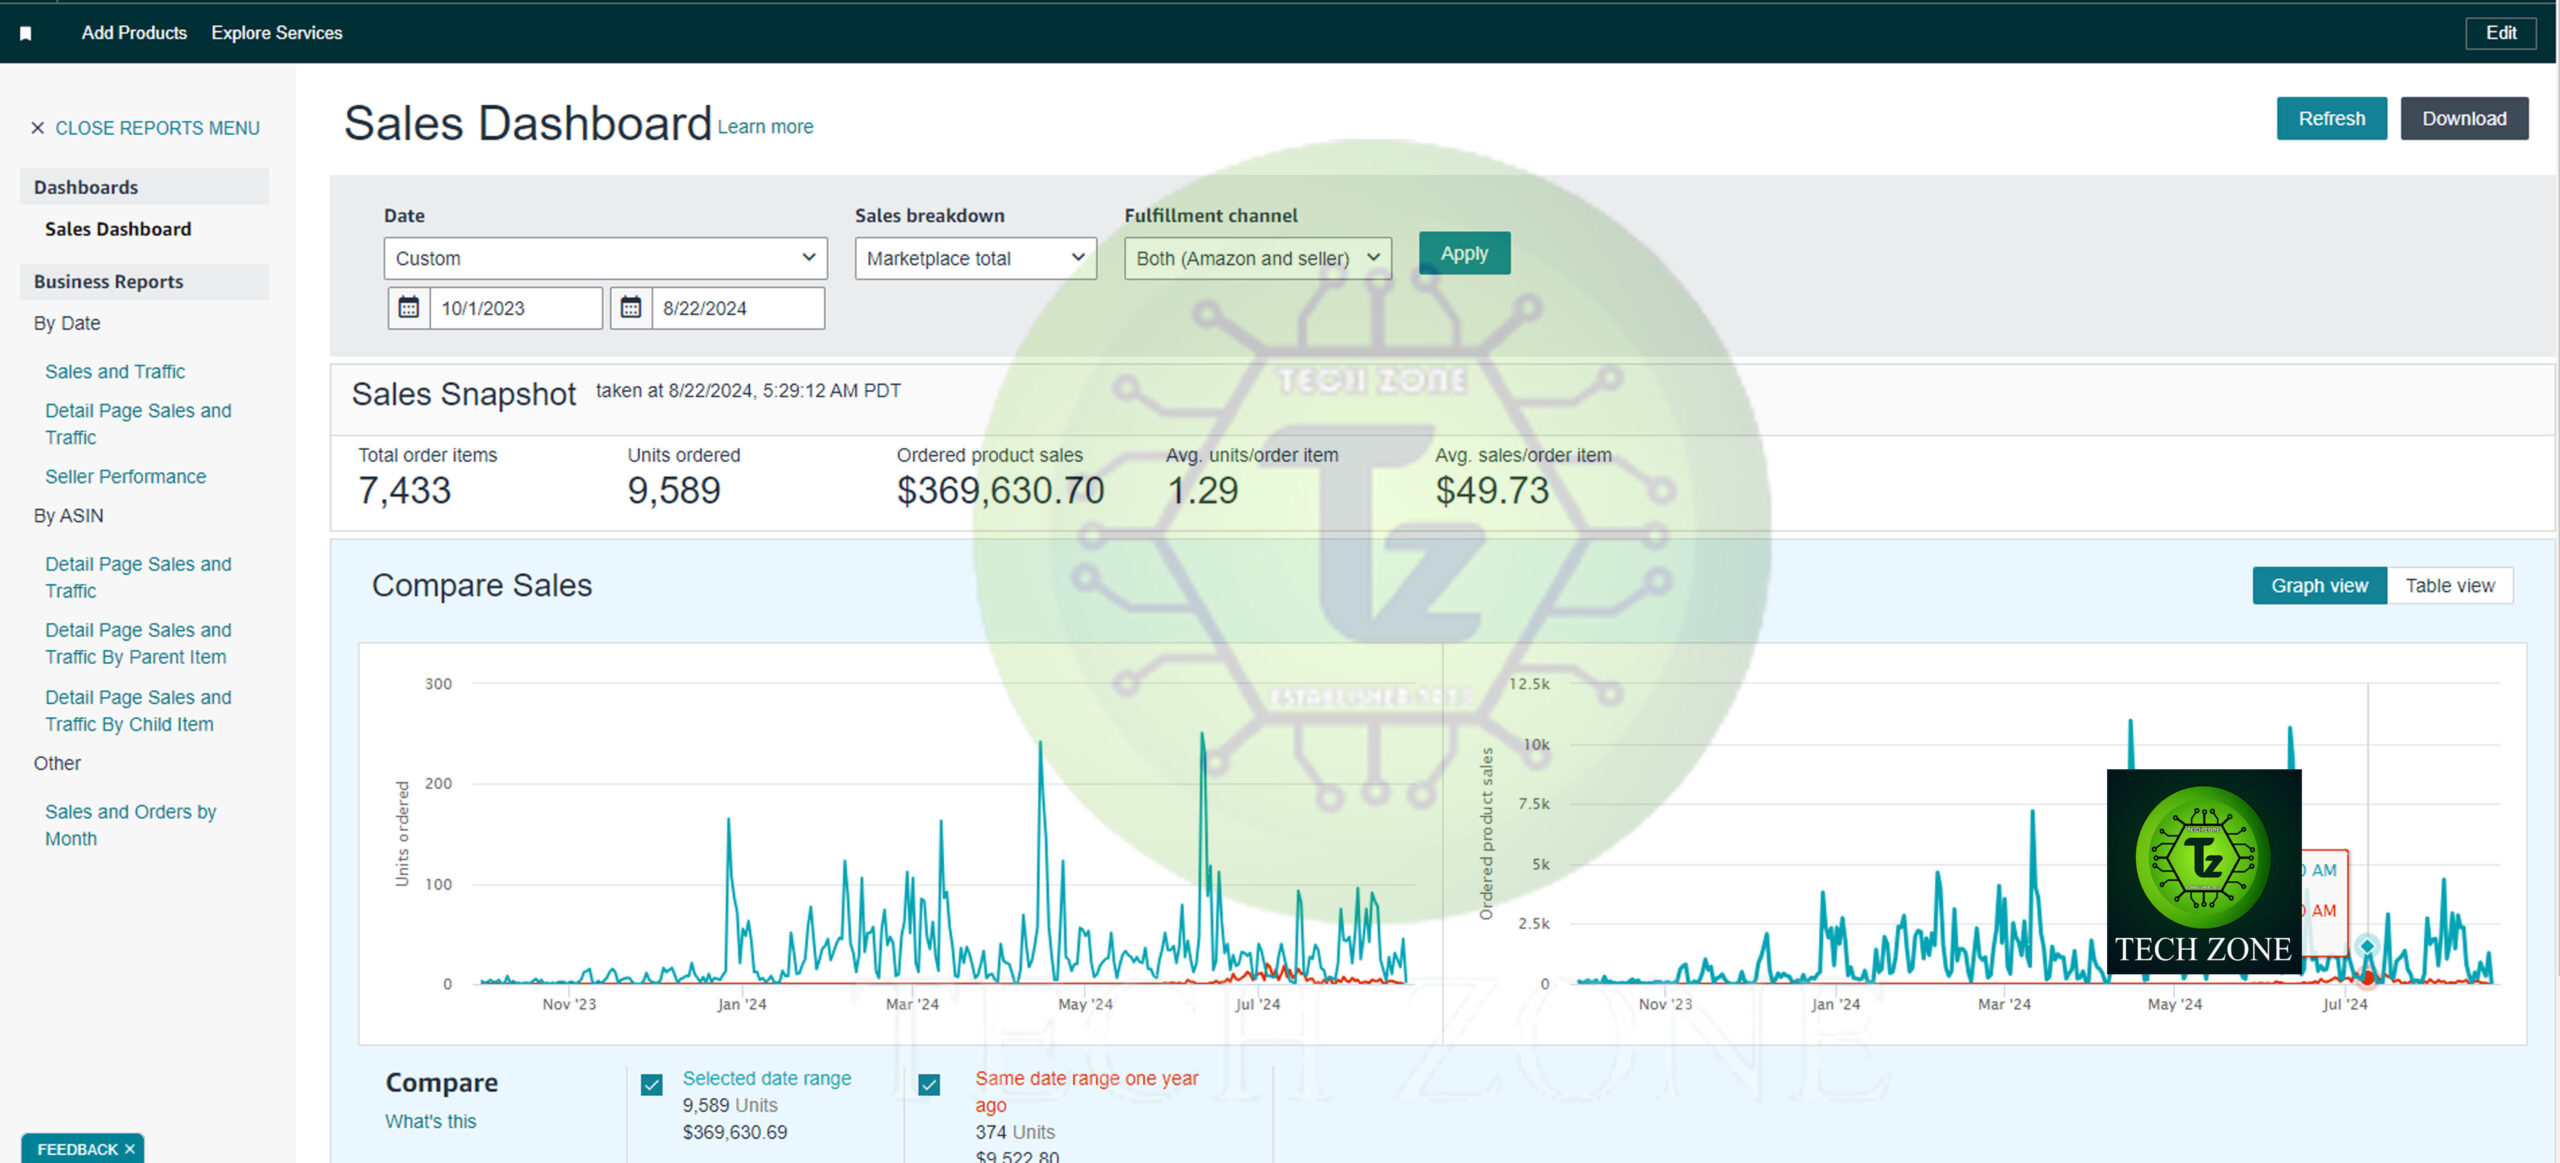Screen dimensions: 2560x1163
Task: Open the Fulfillment channel dropdown
Action: (x=1257, y=258)
